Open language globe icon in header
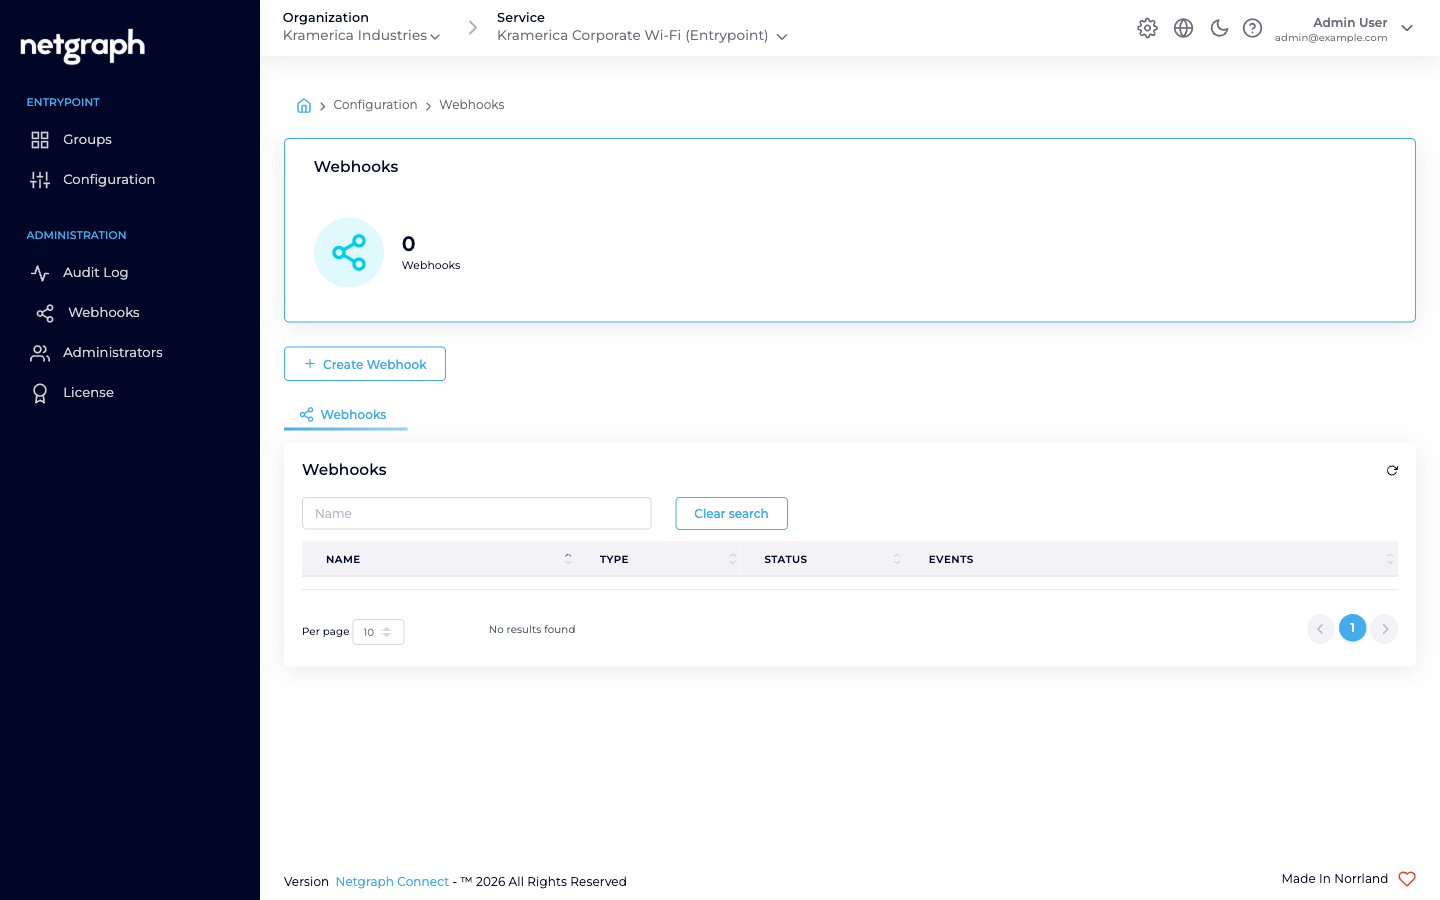The width and height of the screenshot is (1440, 900). coord(1184,28)
